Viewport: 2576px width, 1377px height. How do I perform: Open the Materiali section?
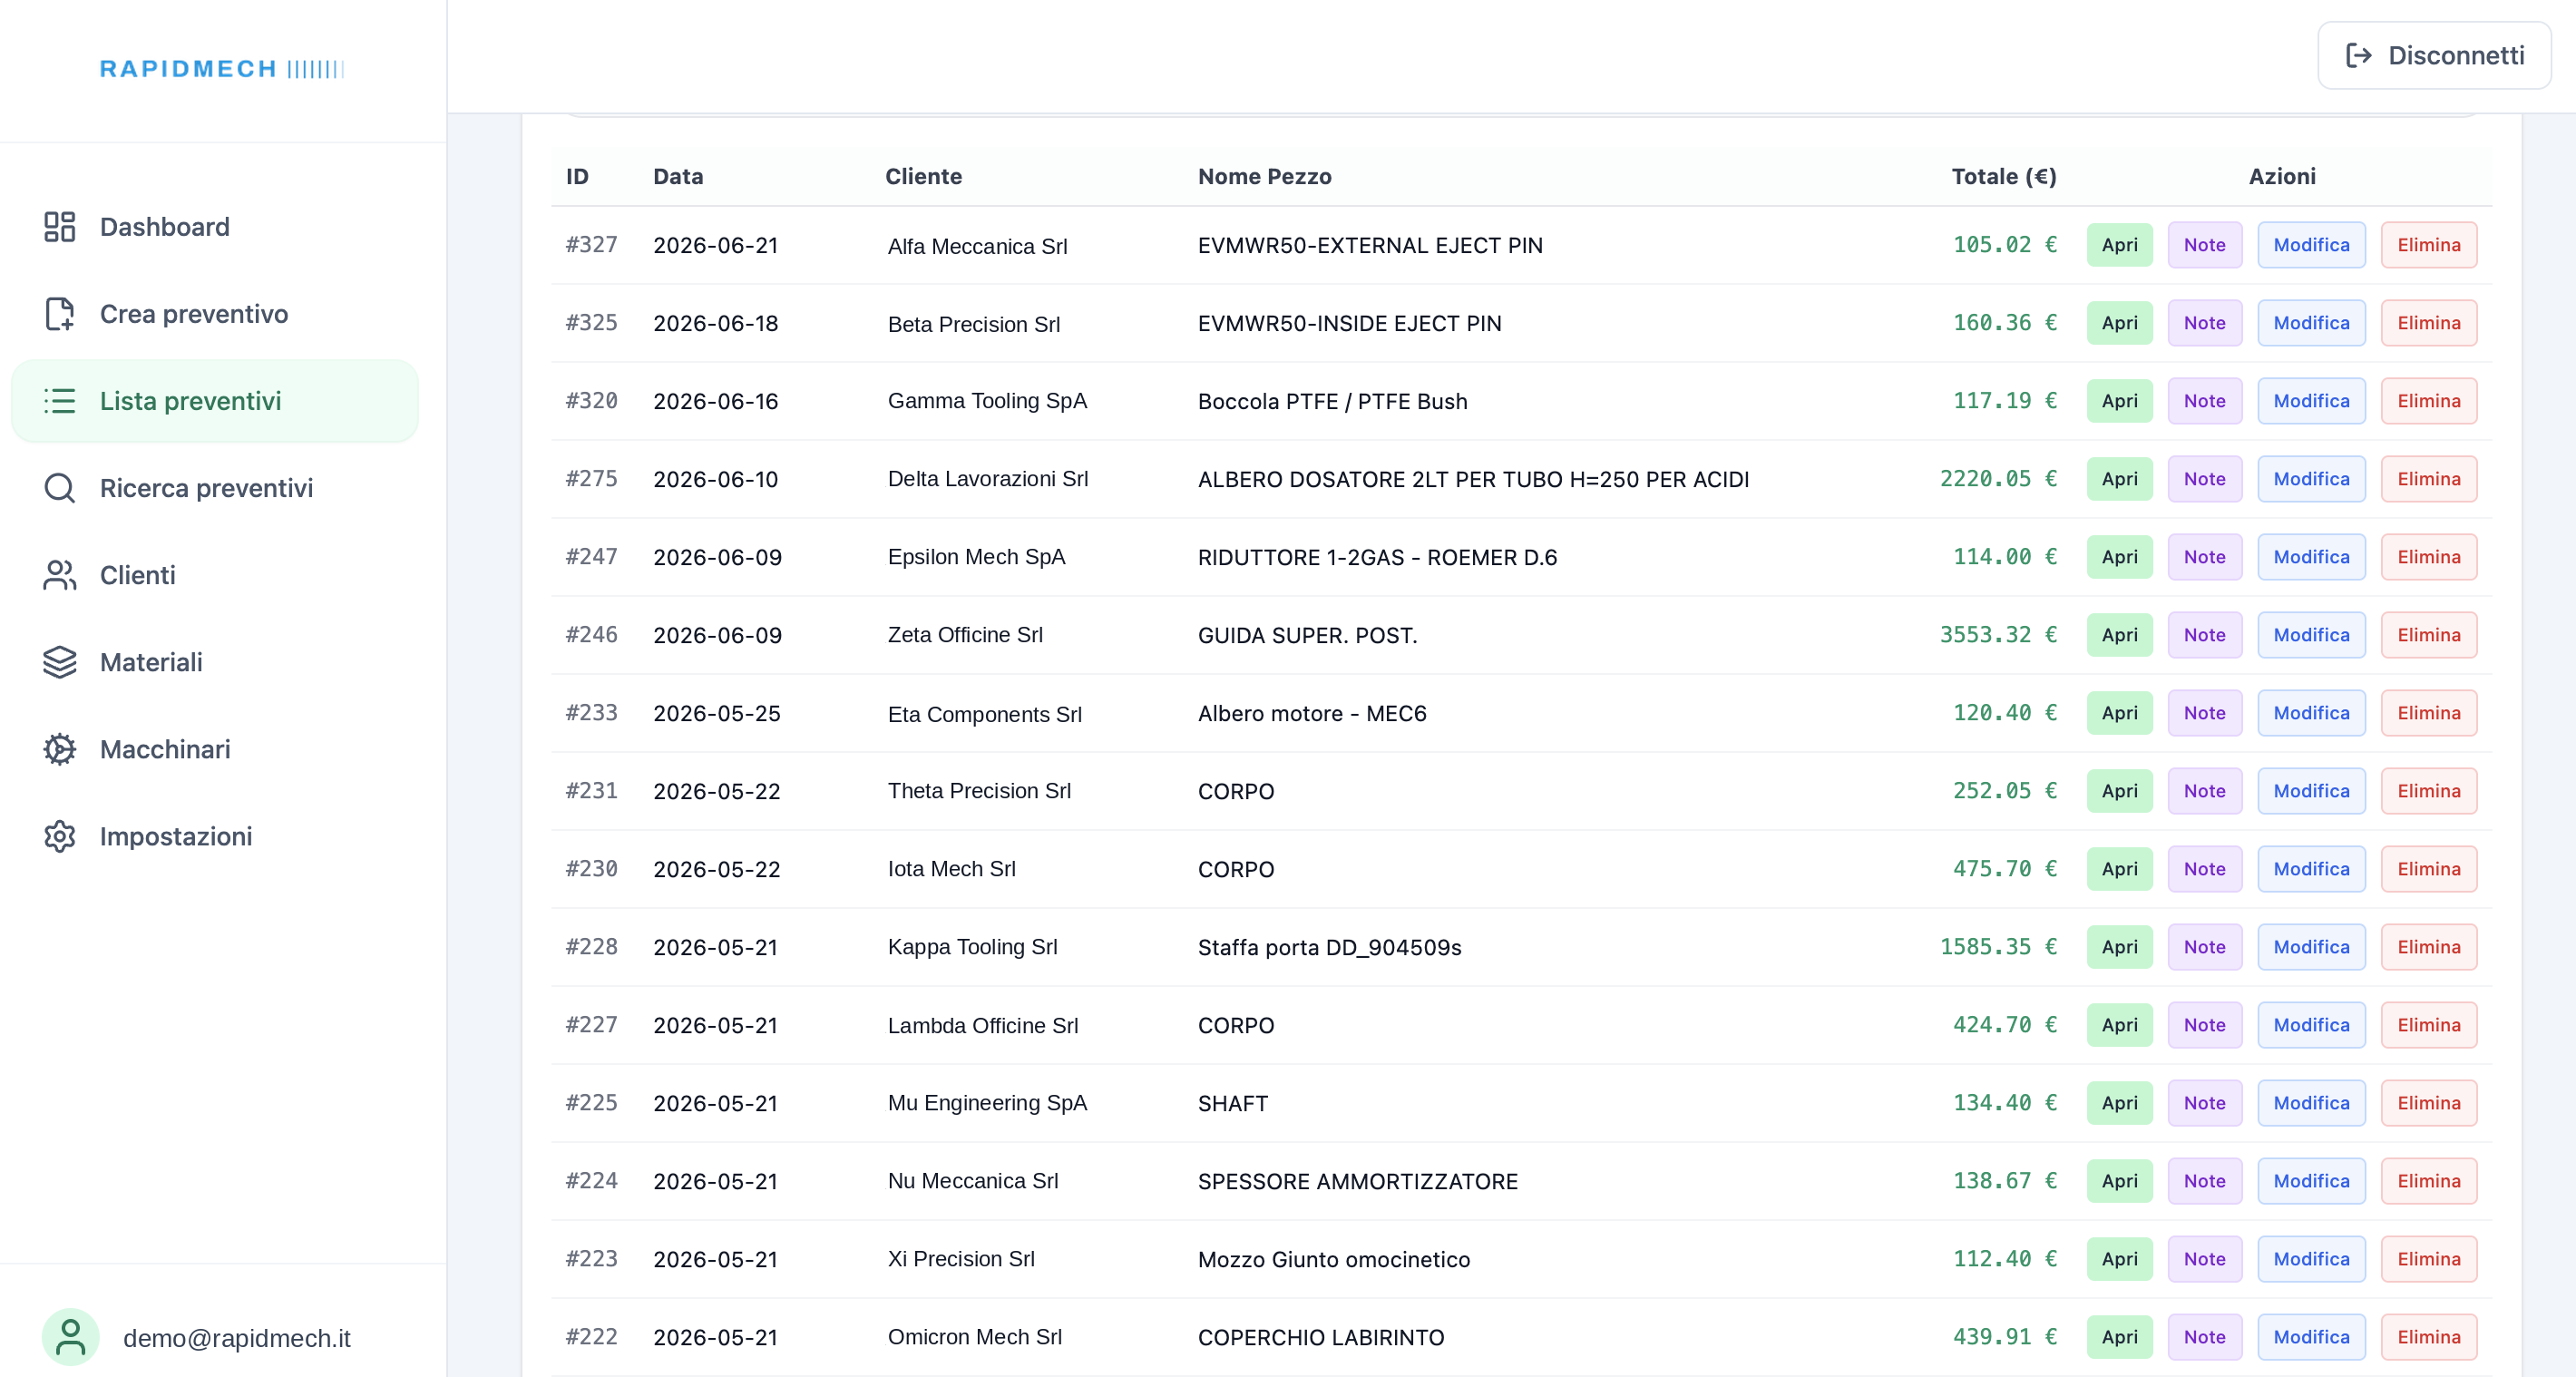(214, 662)
